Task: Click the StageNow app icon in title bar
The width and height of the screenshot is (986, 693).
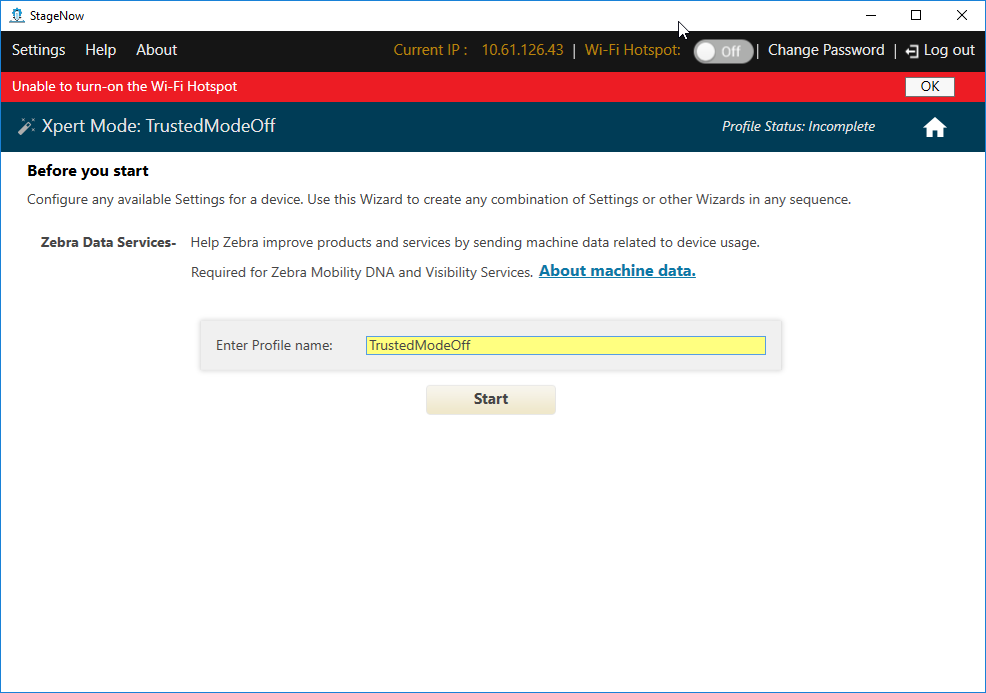Action: tap(16, 15)
